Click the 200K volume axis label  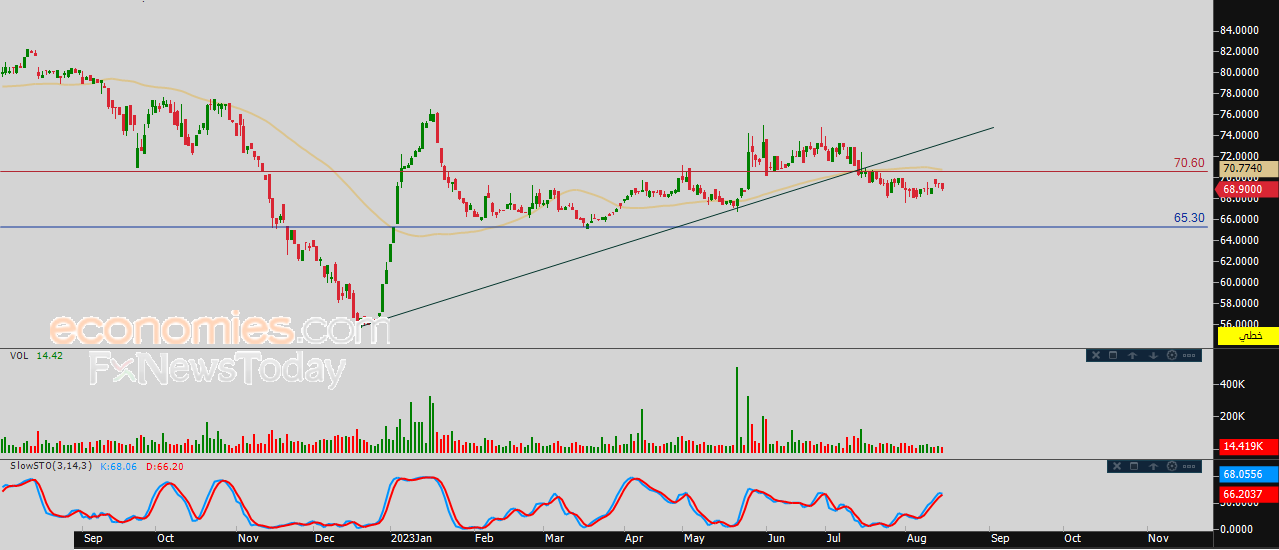pos(1234,416)
